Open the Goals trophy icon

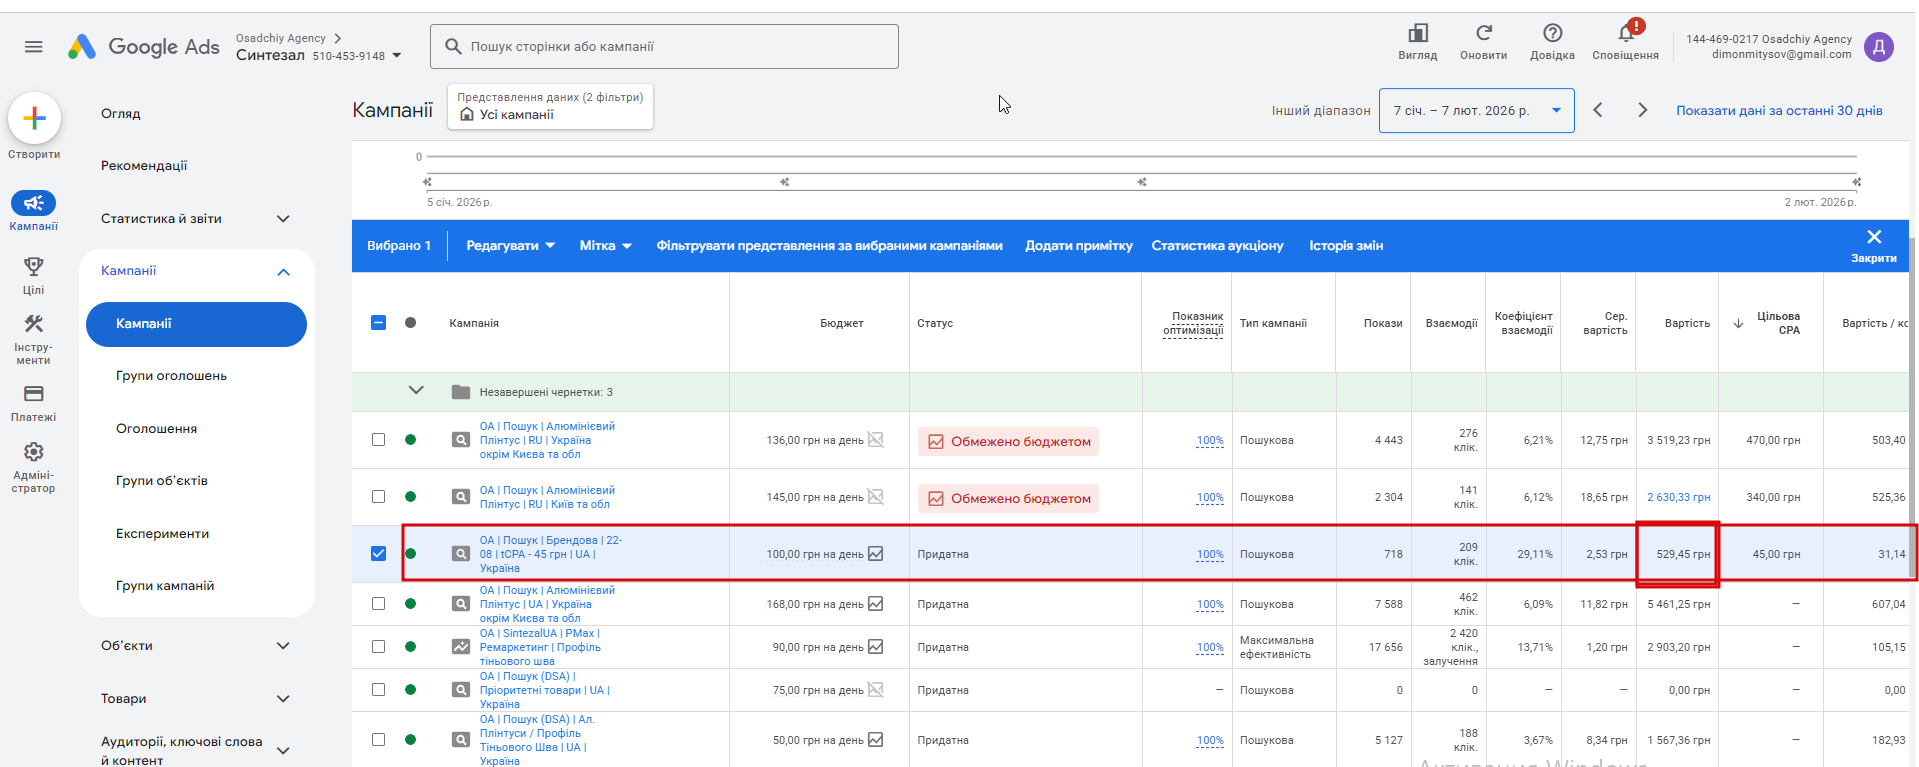point(34,267)
